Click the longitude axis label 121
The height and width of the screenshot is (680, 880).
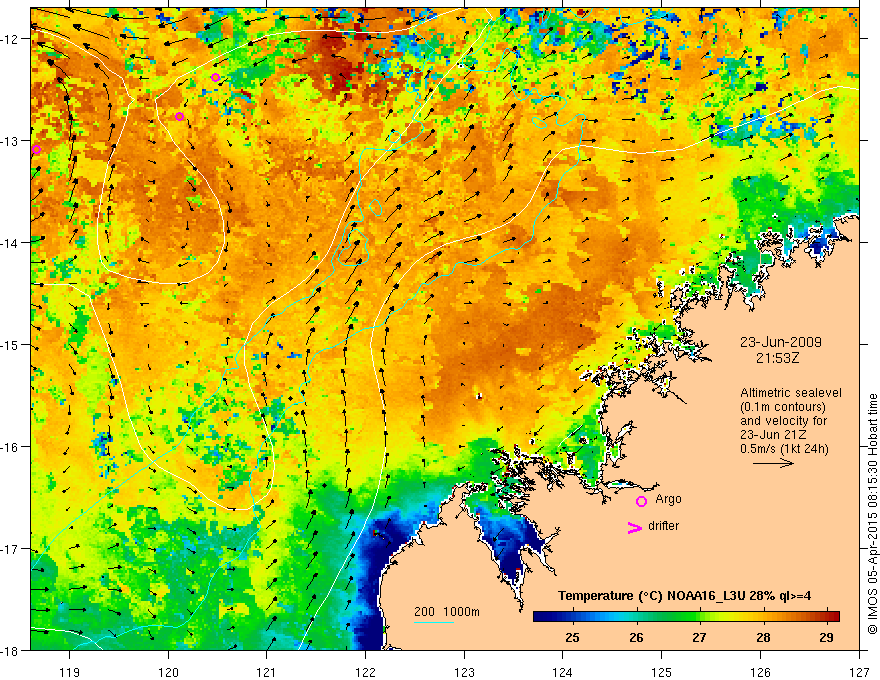click(267, 672)
